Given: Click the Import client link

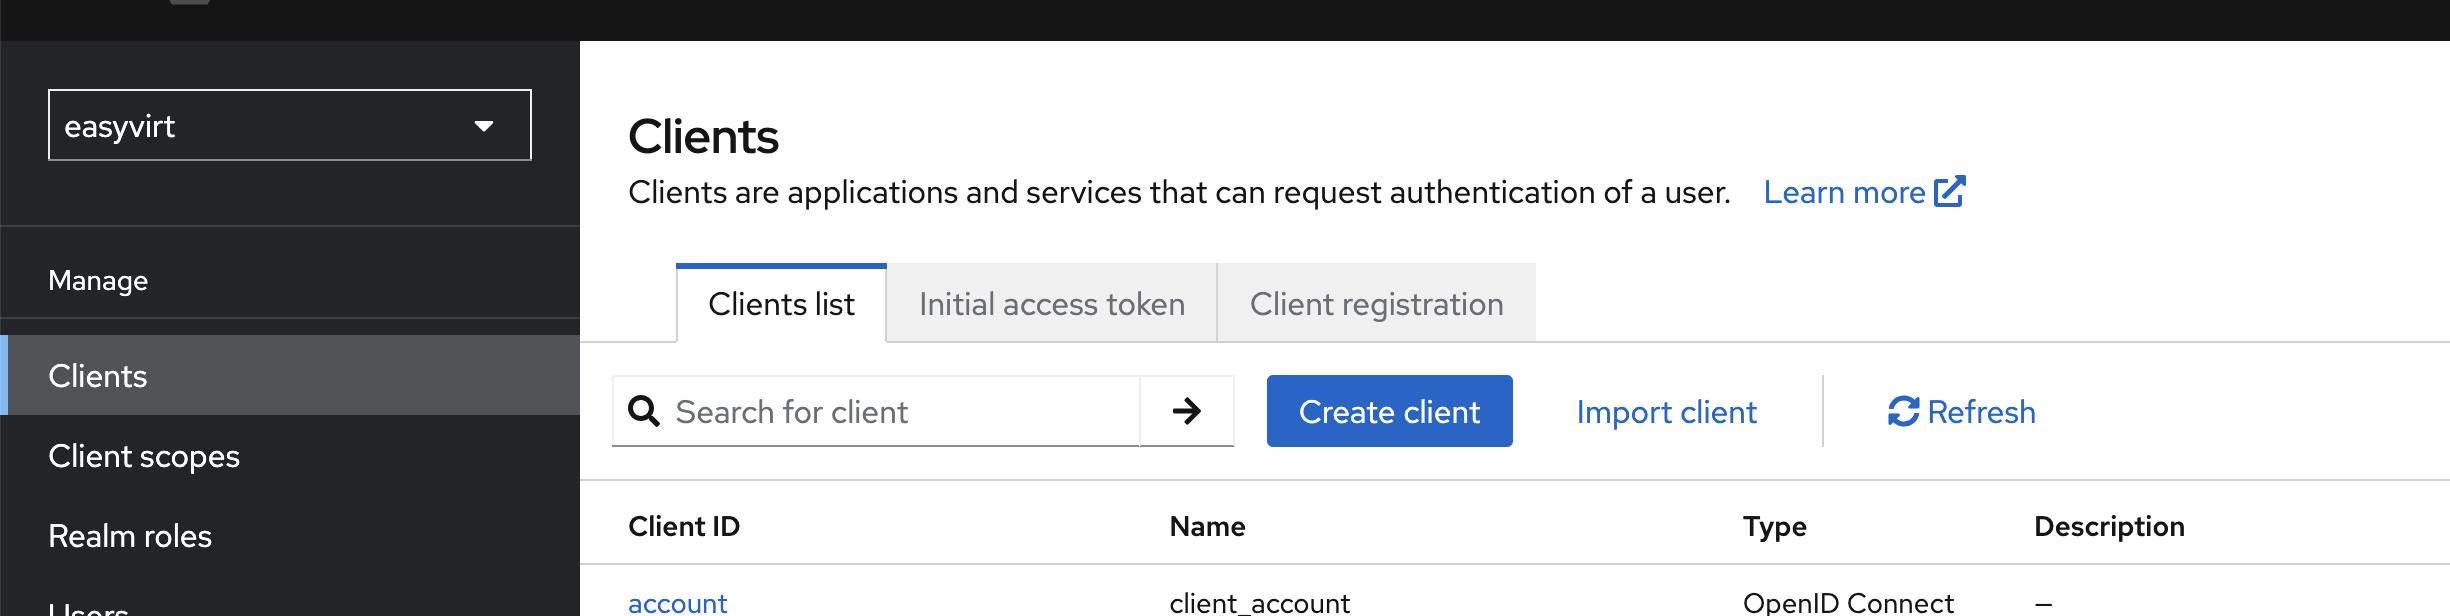Looking at the screenshot, I should tap(1665, 411).
